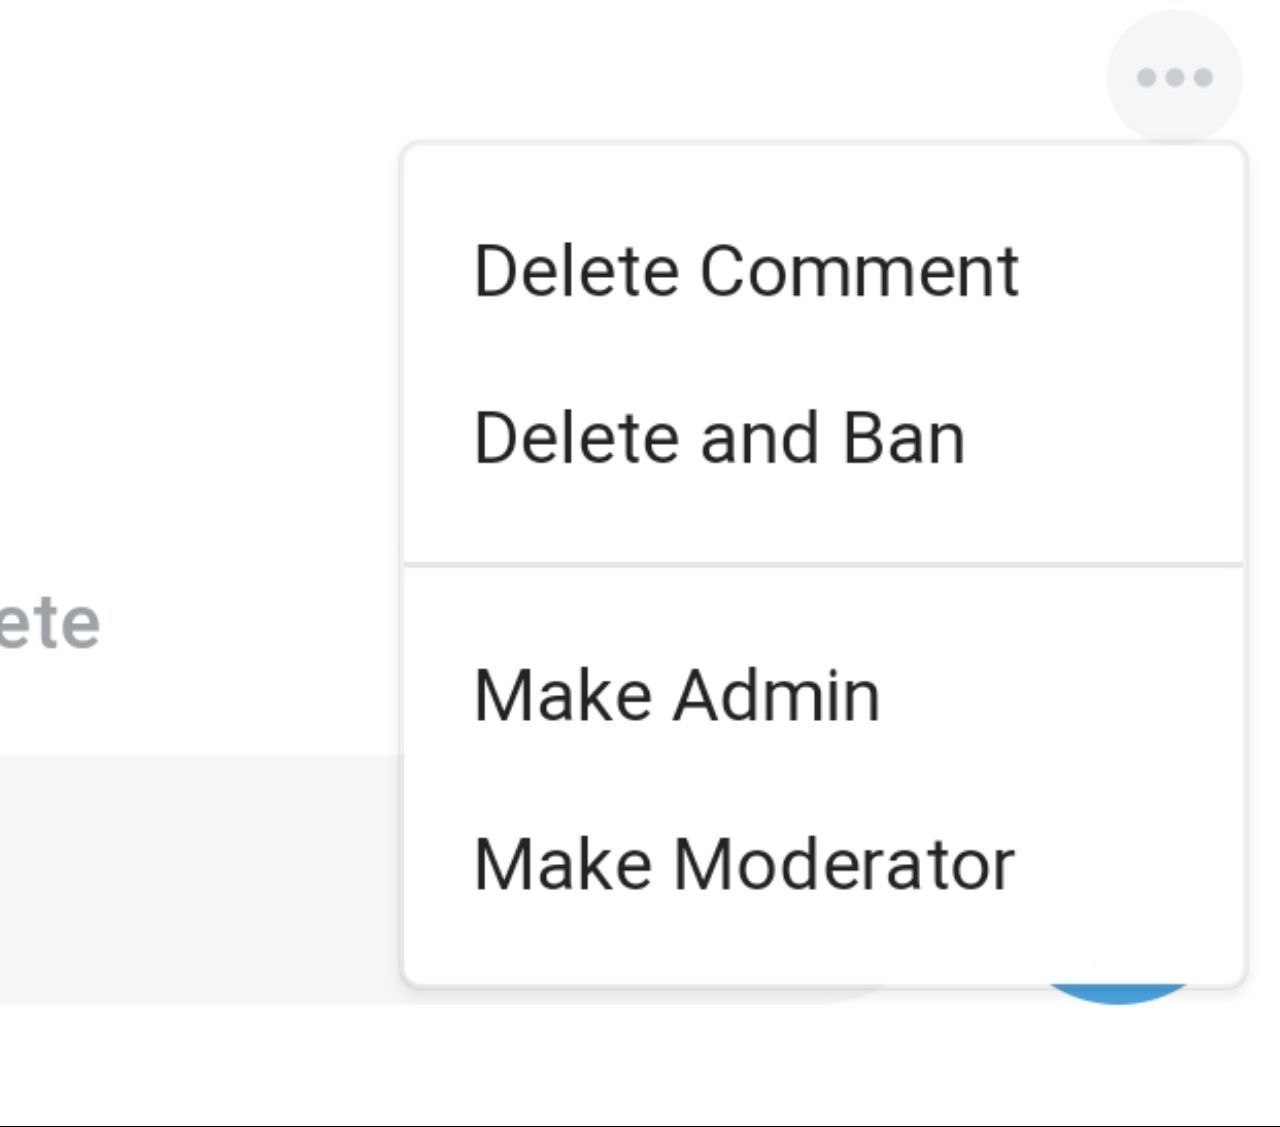Toggle the comment options dropdown via dots
The width and height of the screenshot is (1280, 1127).
(x=1174, y=77)
